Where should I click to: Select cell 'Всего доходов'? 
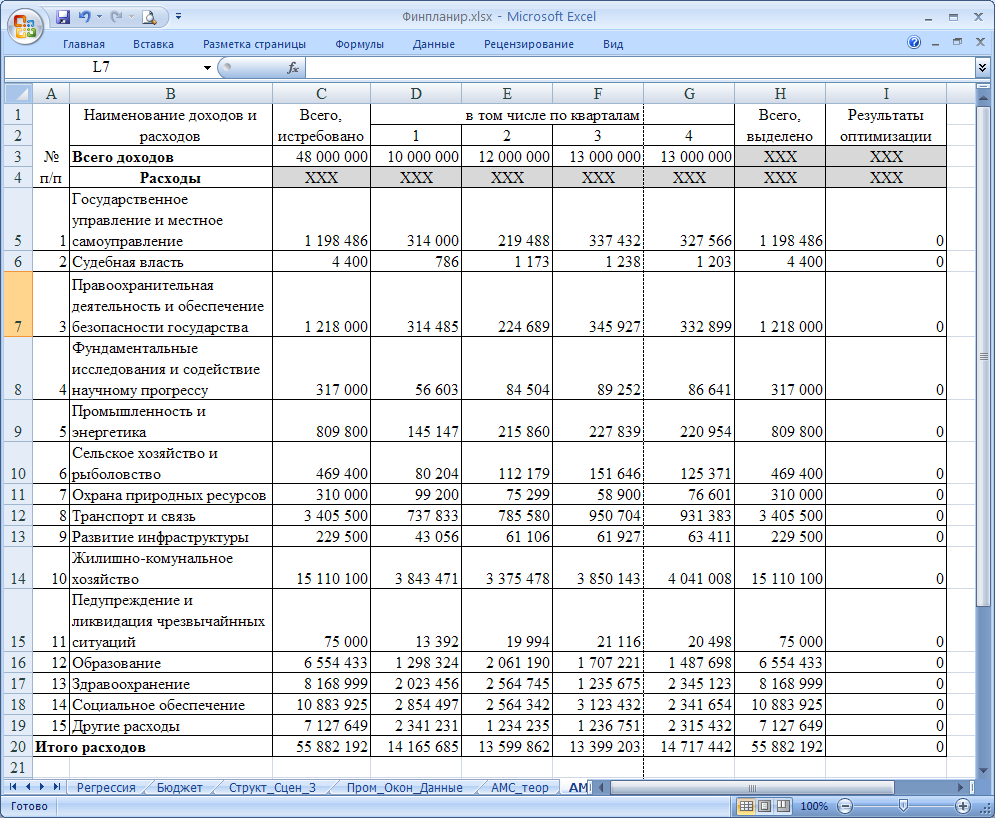(171, 157)
